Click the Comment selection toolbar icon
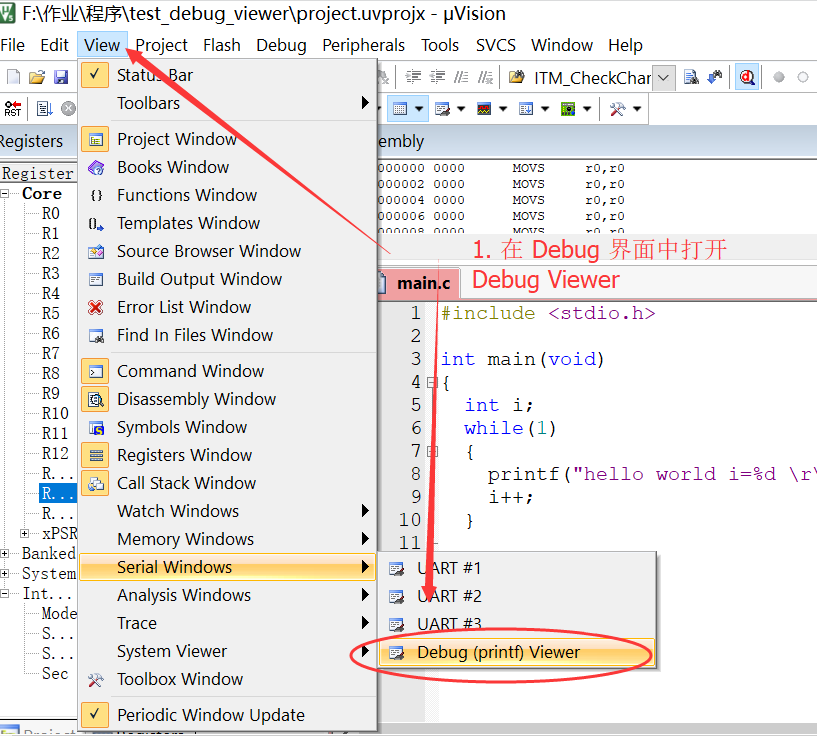 coord(461,78)
